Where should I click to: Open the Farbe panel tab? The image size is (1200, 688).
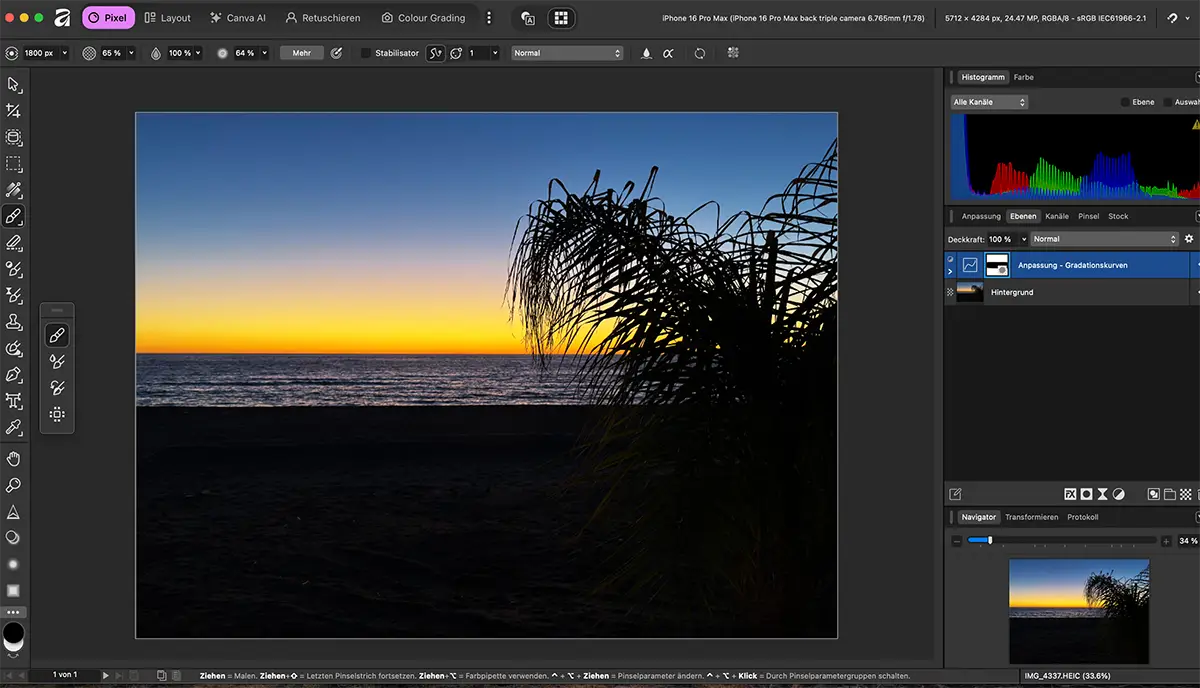[x=1023, y=77]
